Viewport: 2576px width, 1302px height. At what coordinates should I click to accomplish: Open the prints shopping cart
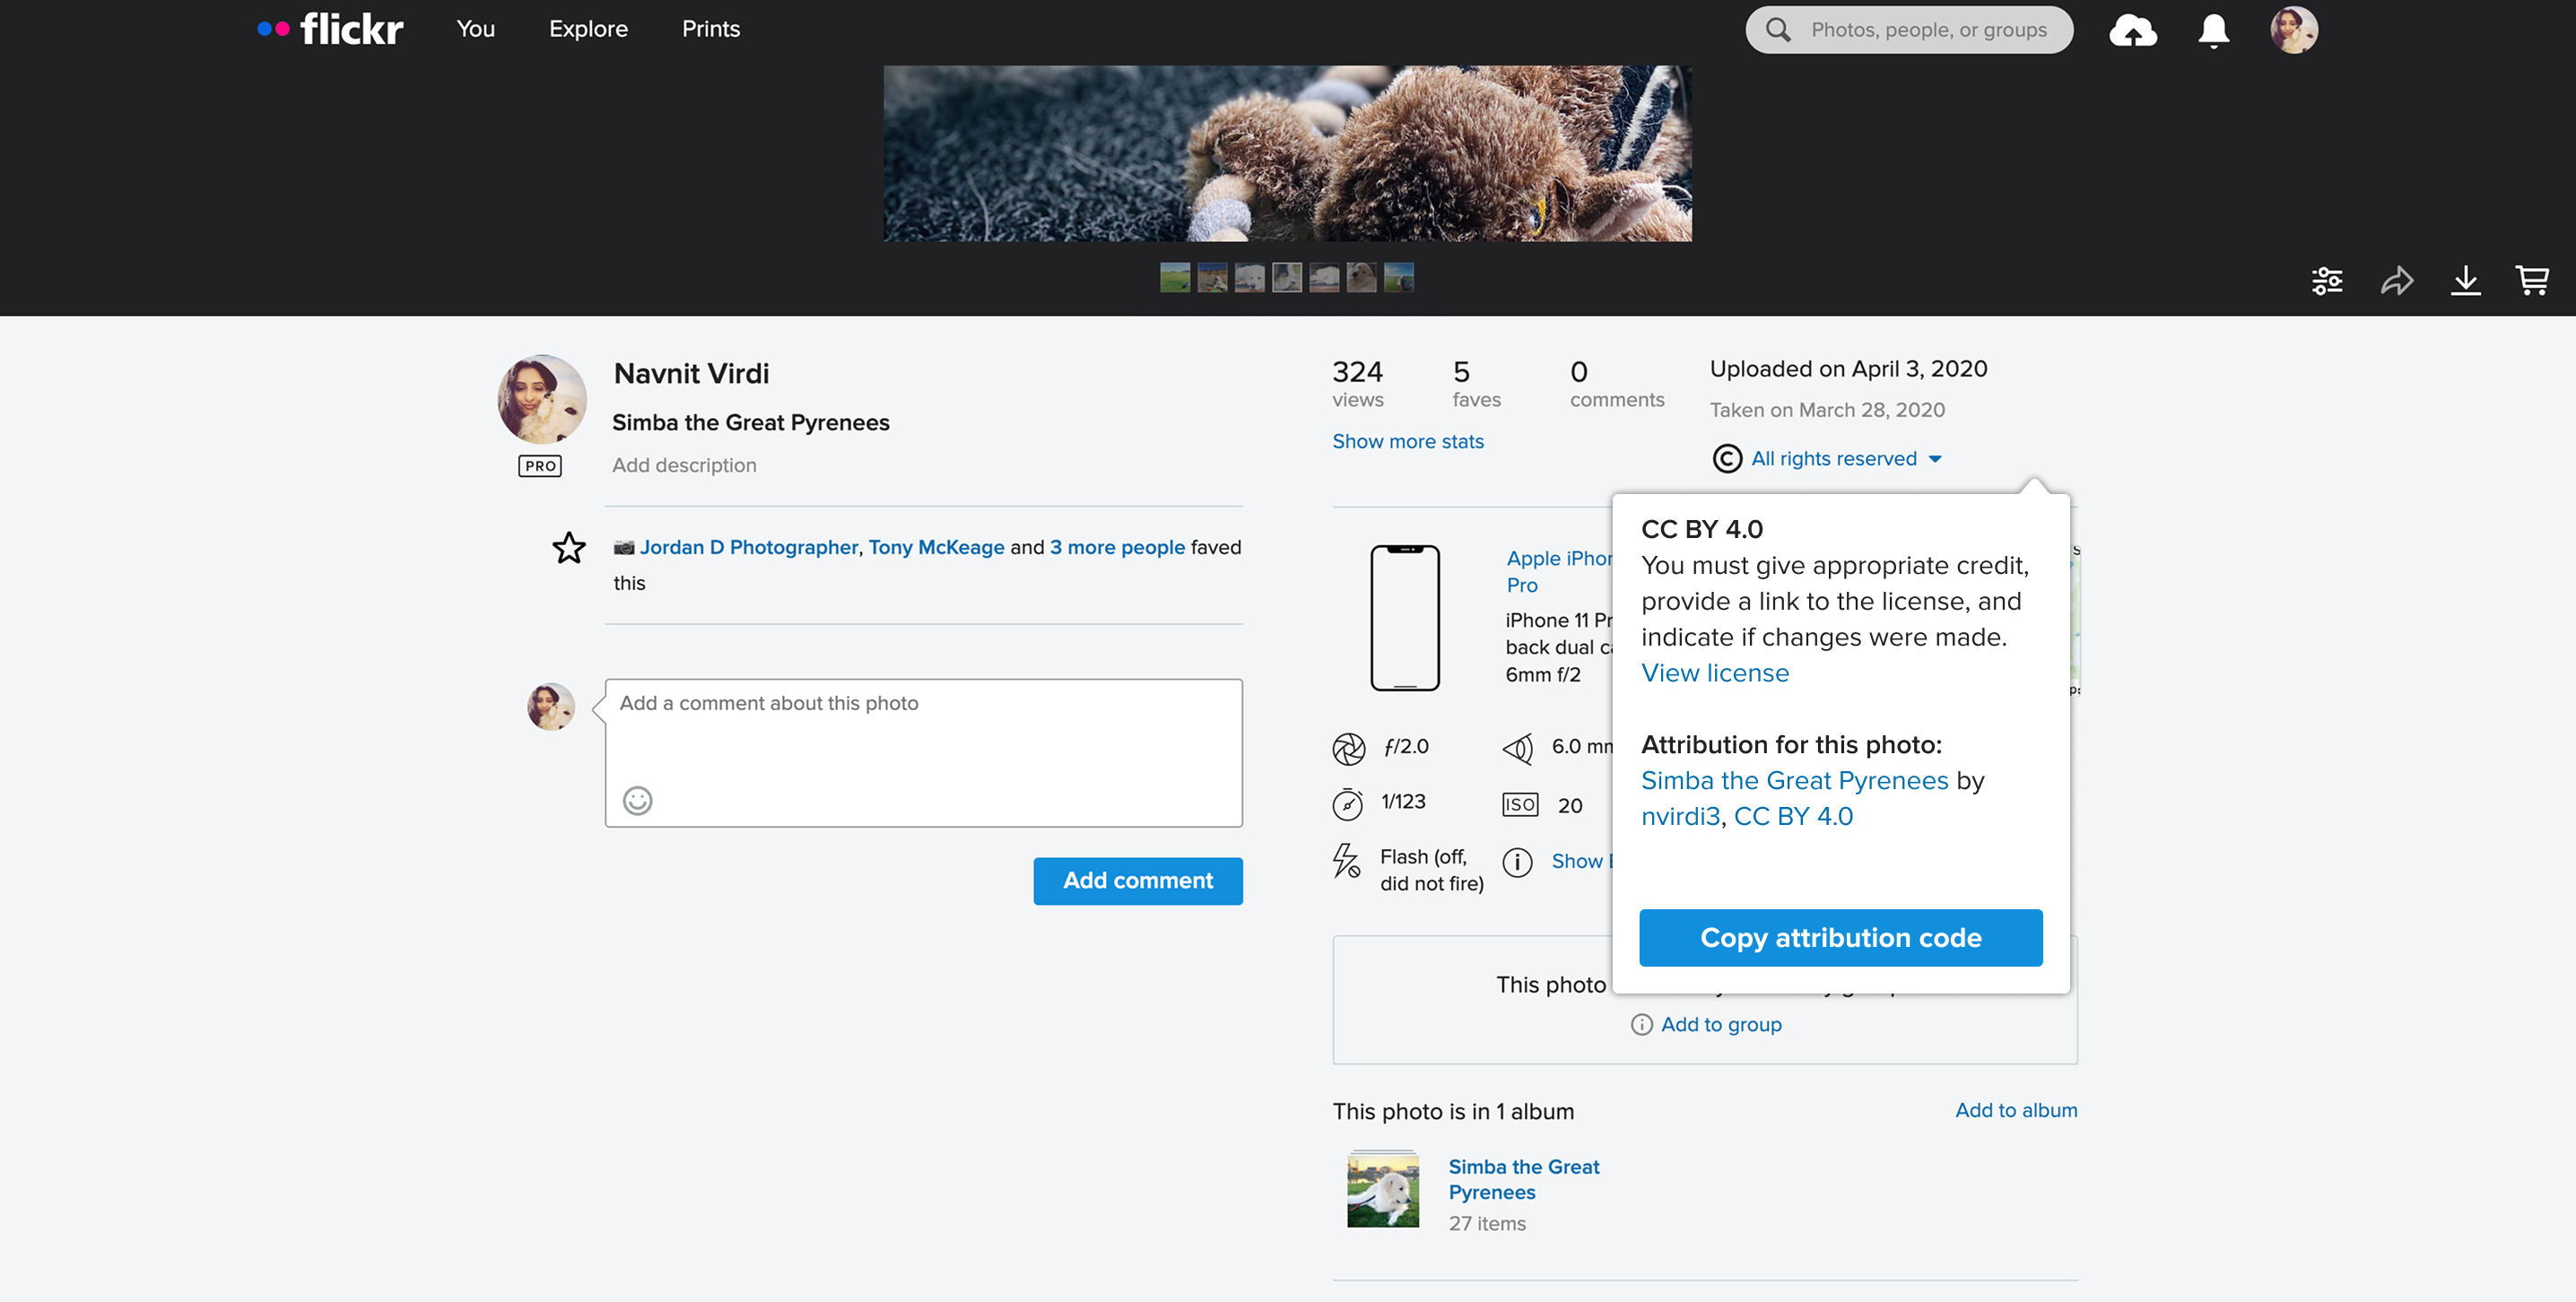click(x=2534, y=281)
